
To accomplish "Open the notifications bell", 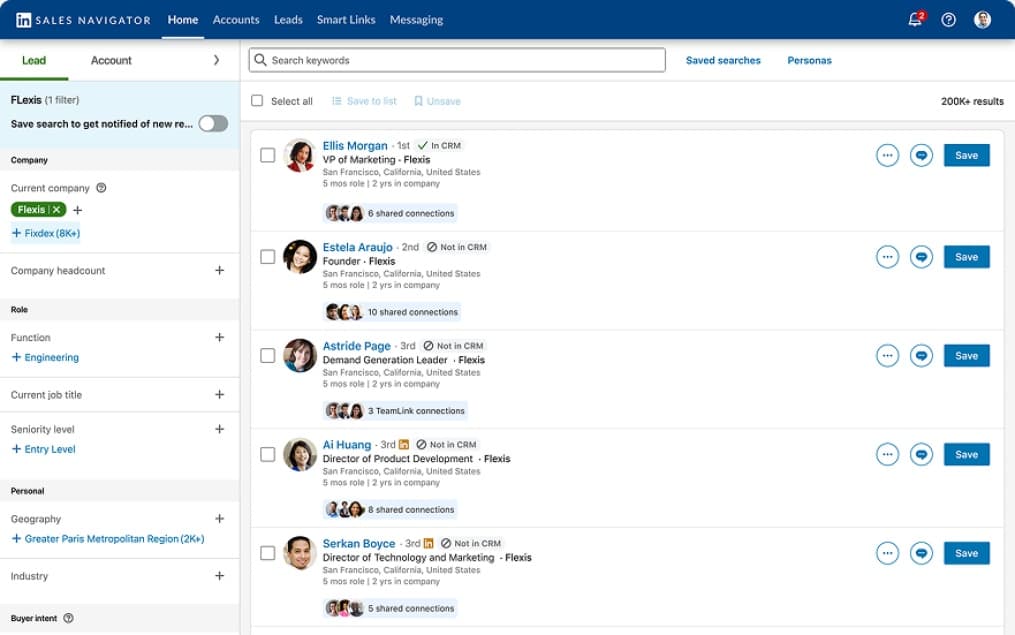I will [913, 19].
